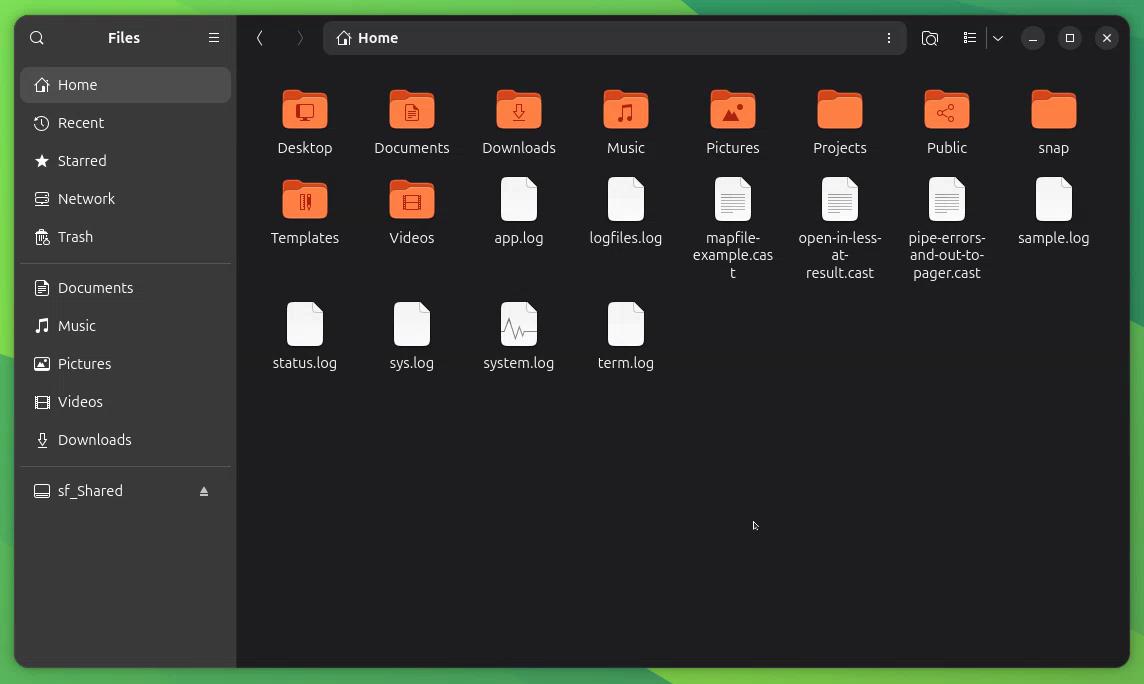Open Videos bookmark in sidebar

(x=125, y=401)
